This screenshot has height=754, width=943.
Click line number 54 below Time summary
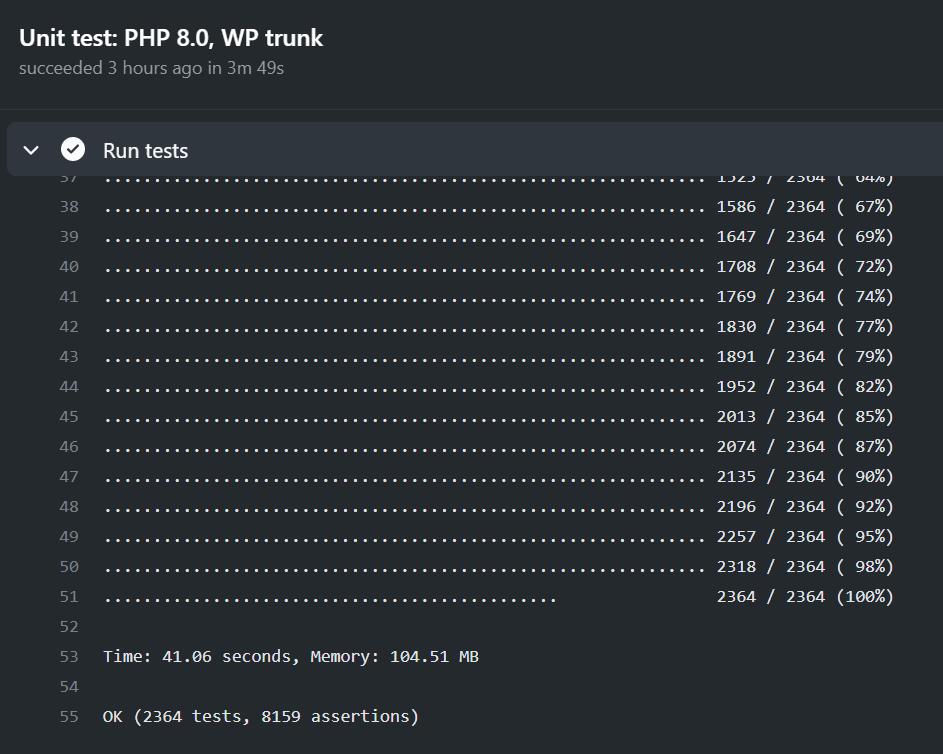(68, 686)
